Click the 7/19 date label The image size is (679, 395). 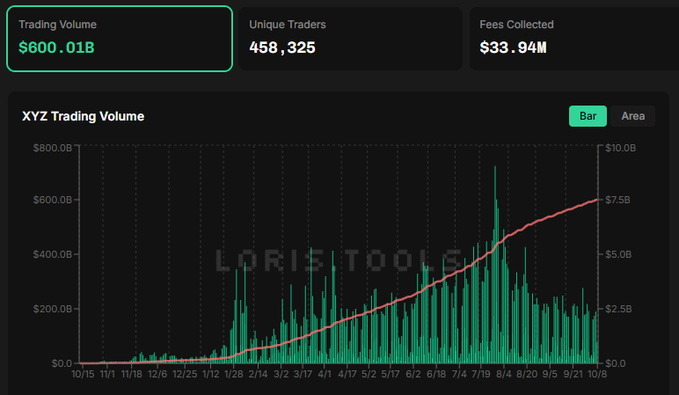481,374
